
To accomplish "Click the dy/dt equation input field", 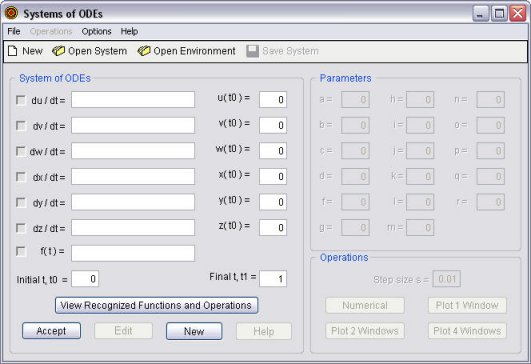I will pyautogui.click(x=133, y=202).
